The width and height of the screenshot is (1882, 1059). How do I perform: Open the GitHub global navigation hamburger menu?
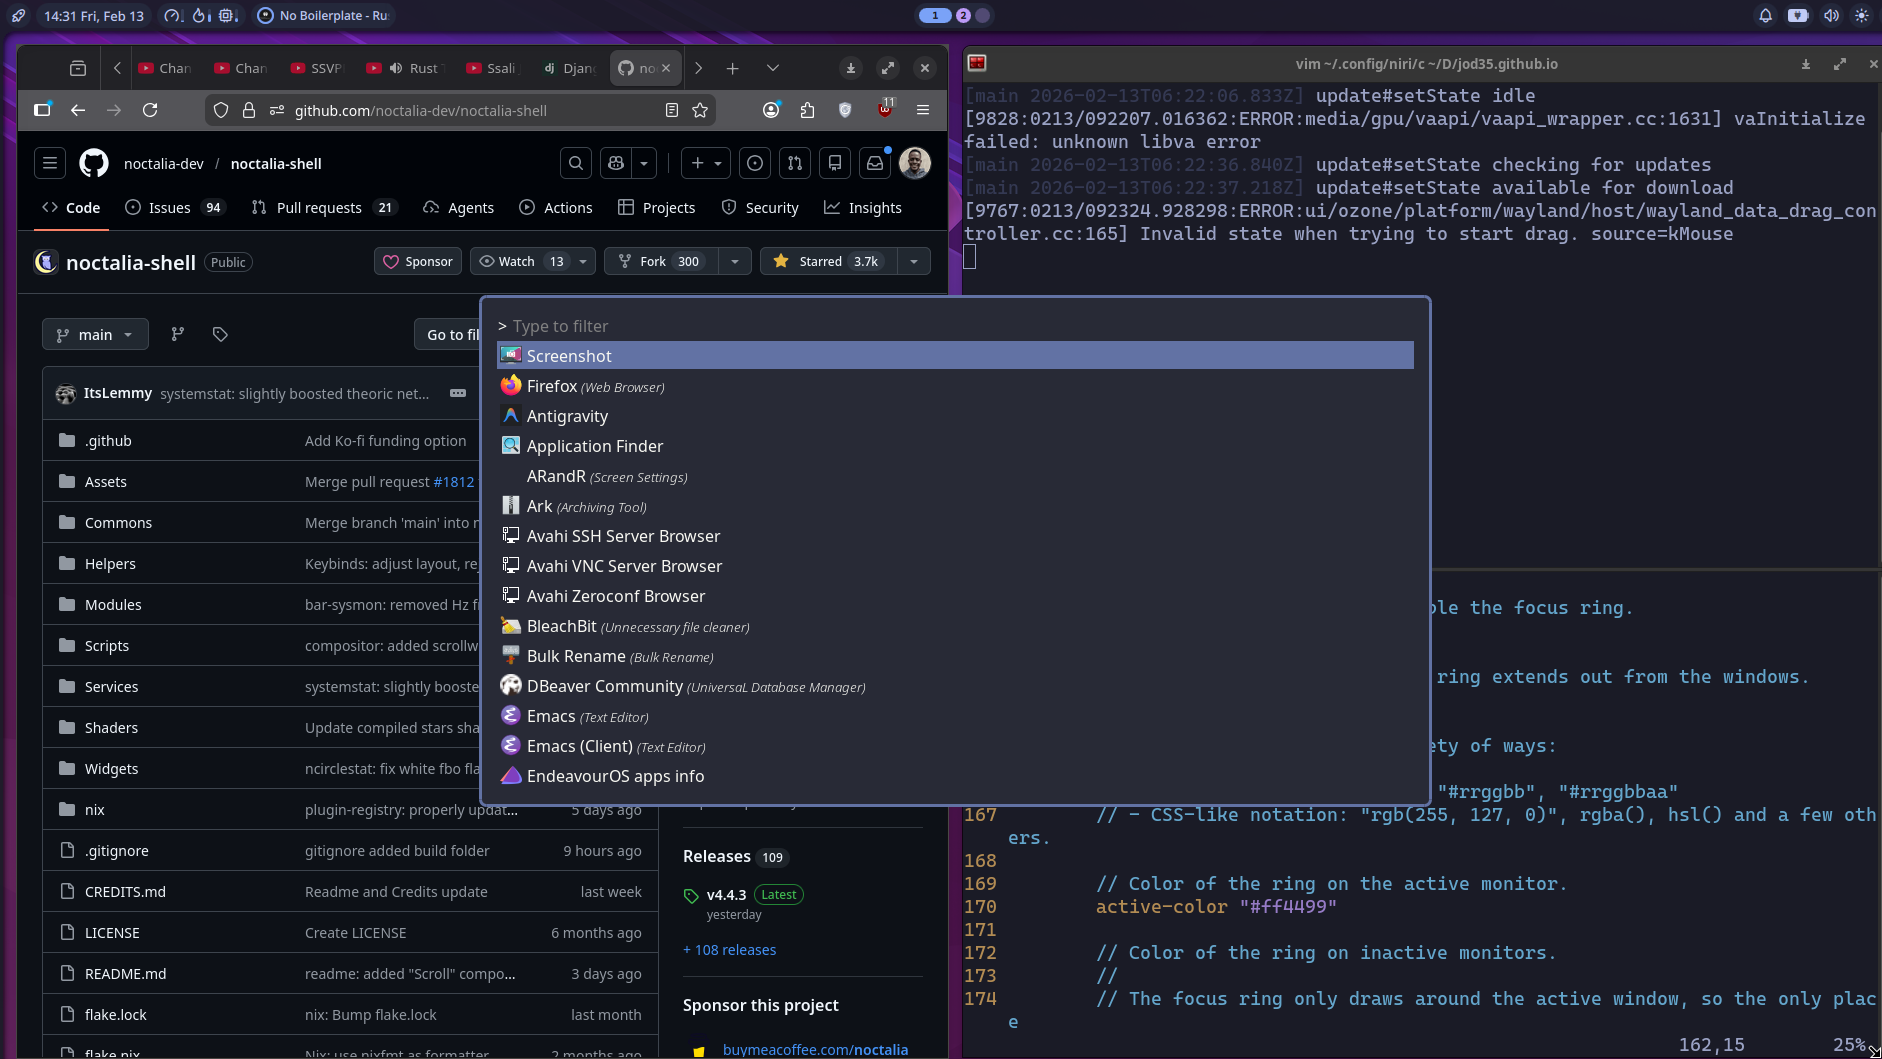coord(50,163)
